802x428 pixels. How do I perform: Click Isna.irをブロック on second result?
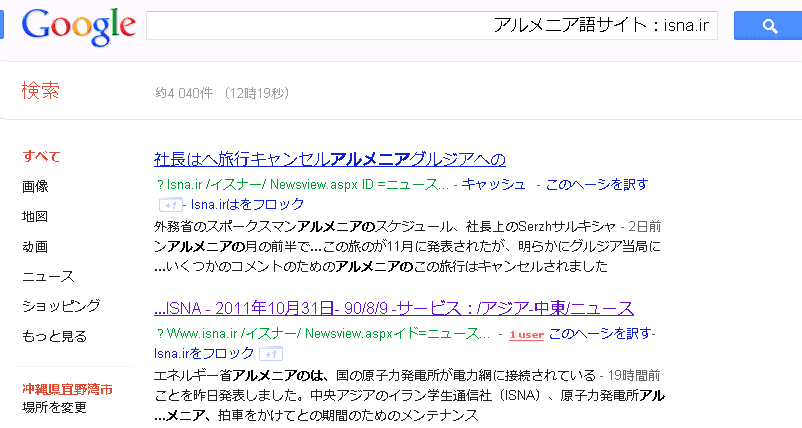(x=204, y=353)
